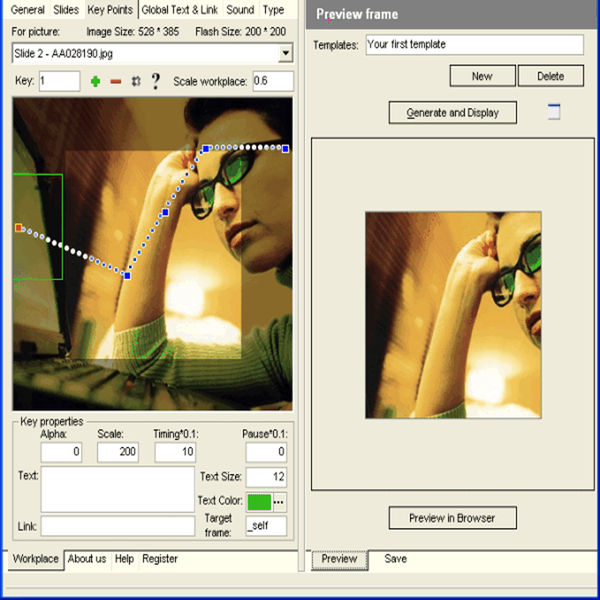Select the blue key point at right edge
The image size is (600, 600).
[285, 149]
